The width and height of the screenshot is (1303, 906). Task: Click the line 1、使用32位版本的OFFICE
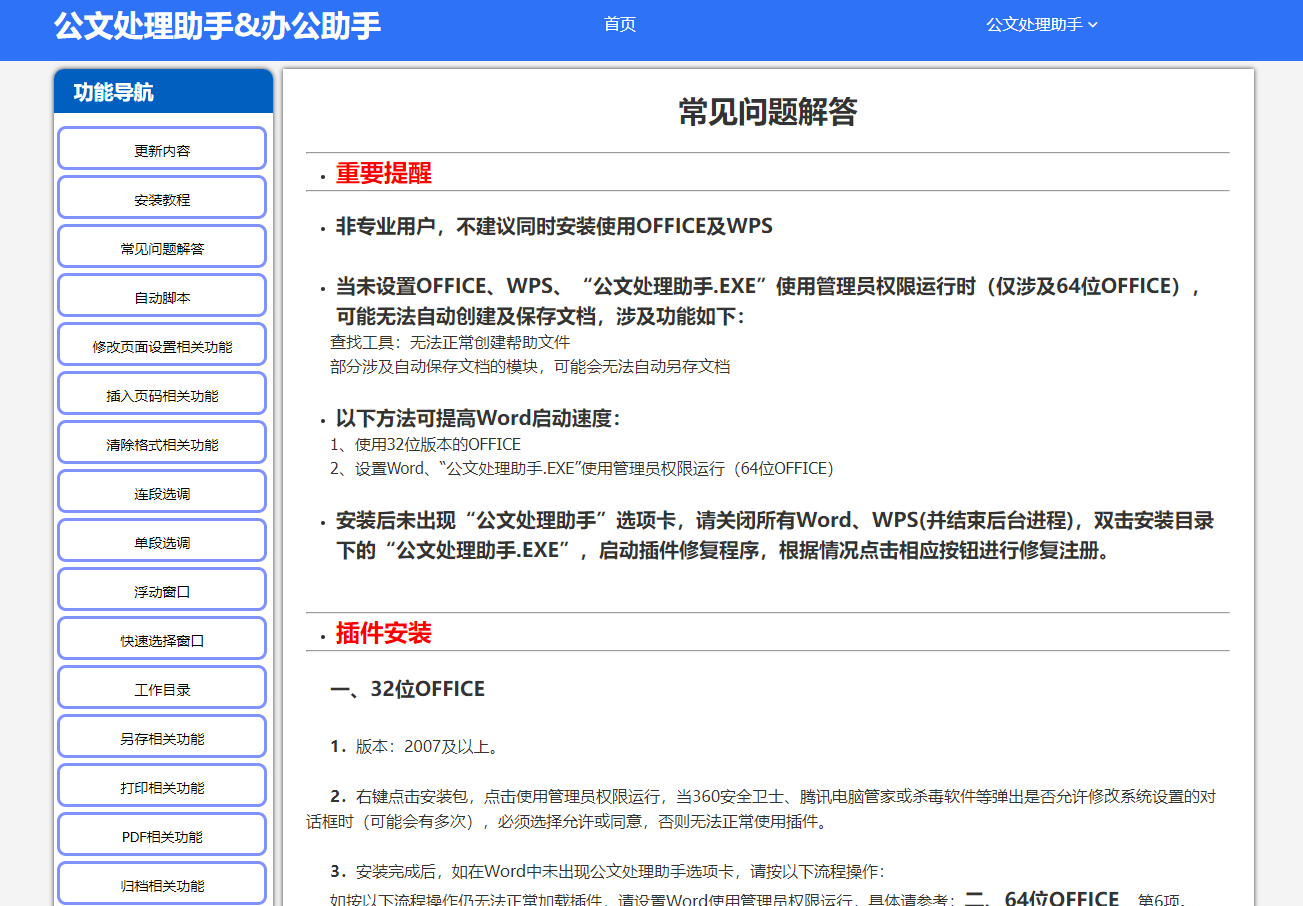425,444
